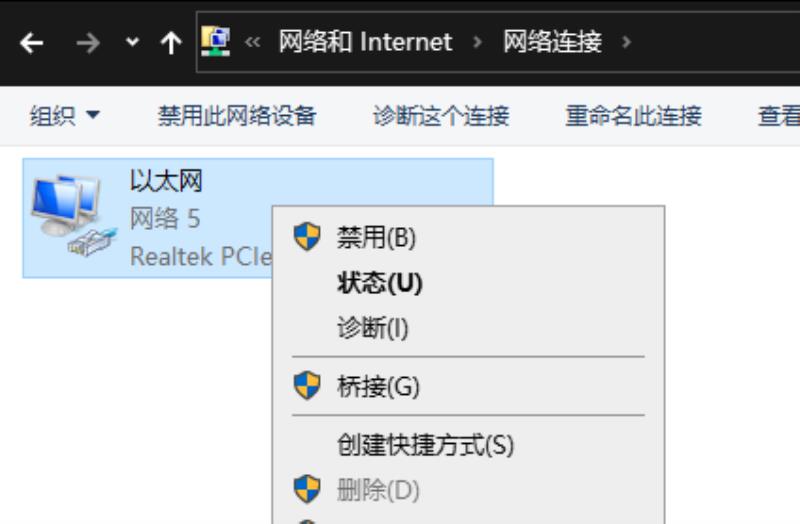Viewport: 800px width, 524px height.
Task: Expand the hidden breadcrumb path chevrons
Action: (x=253, y=42)
